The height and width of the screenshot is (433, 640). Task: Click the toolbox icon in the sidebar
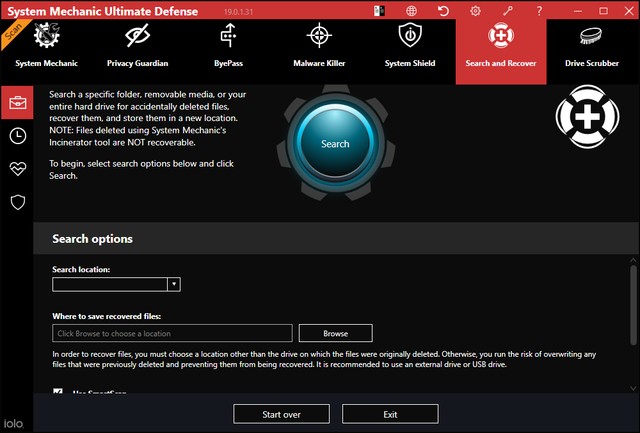coord(18,103)
